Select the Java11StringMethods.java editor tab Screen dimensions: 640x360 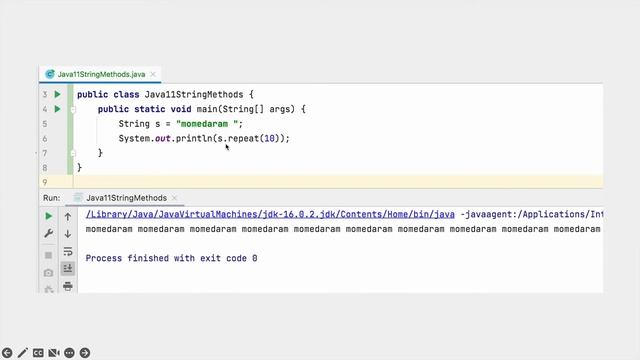point(101,74)
